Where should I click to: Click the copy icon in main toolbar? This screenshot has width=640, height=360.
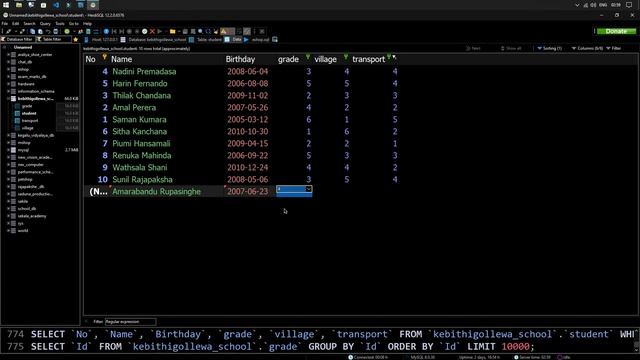[33, 31]
